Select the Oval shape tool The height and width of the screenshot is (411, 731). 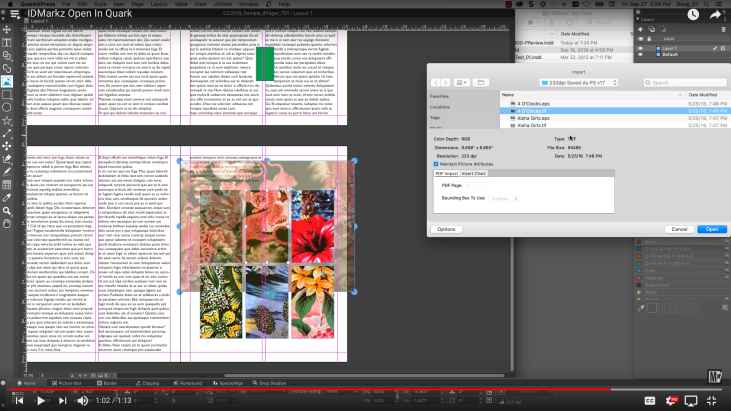[7, 107]
